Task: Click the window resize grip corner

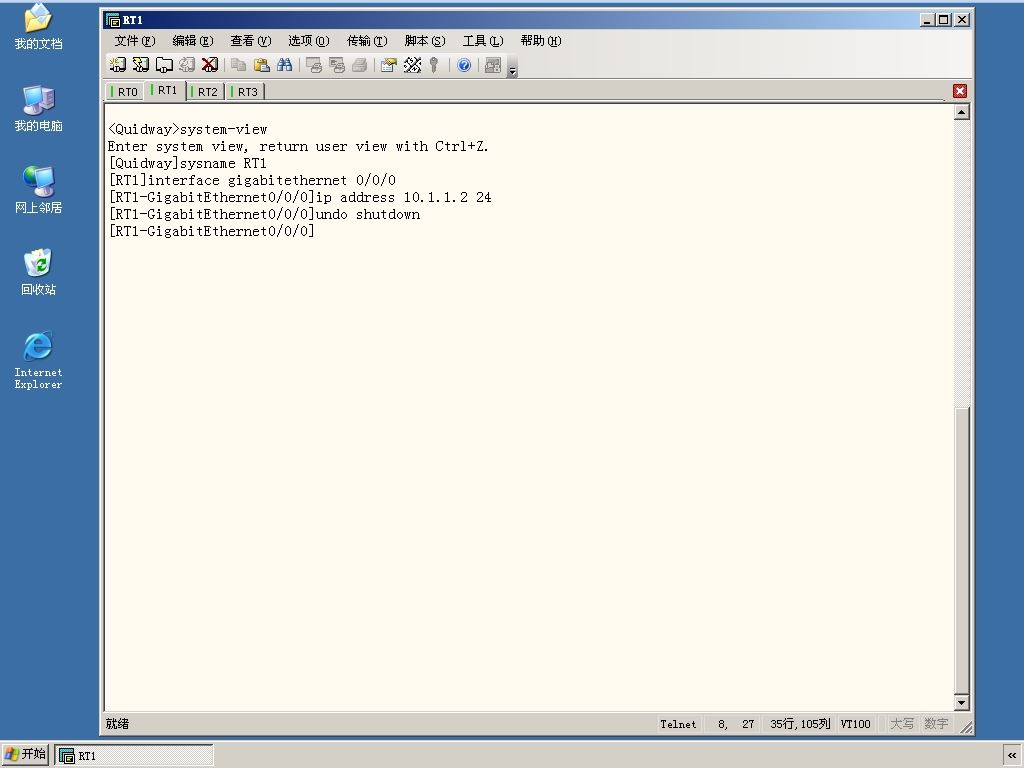Action: click(966, 727)
